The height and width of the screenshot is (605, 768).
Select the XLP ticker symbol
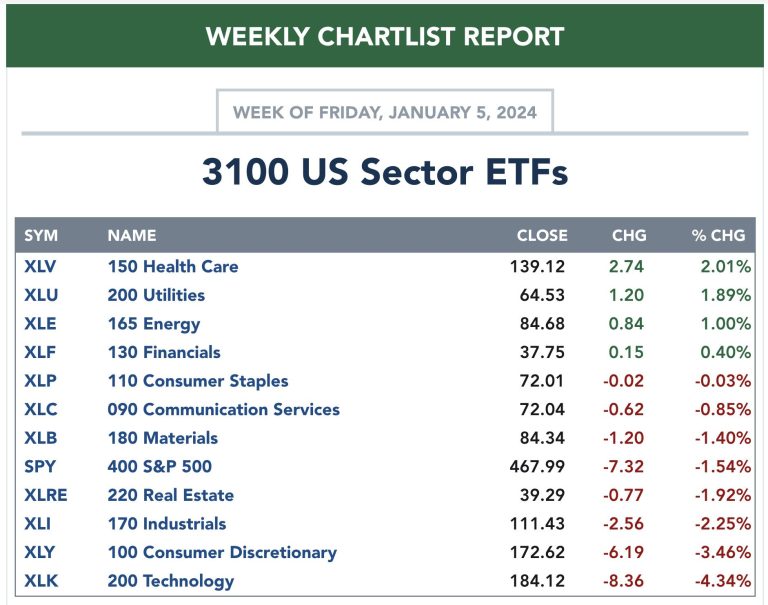[39, 381]
